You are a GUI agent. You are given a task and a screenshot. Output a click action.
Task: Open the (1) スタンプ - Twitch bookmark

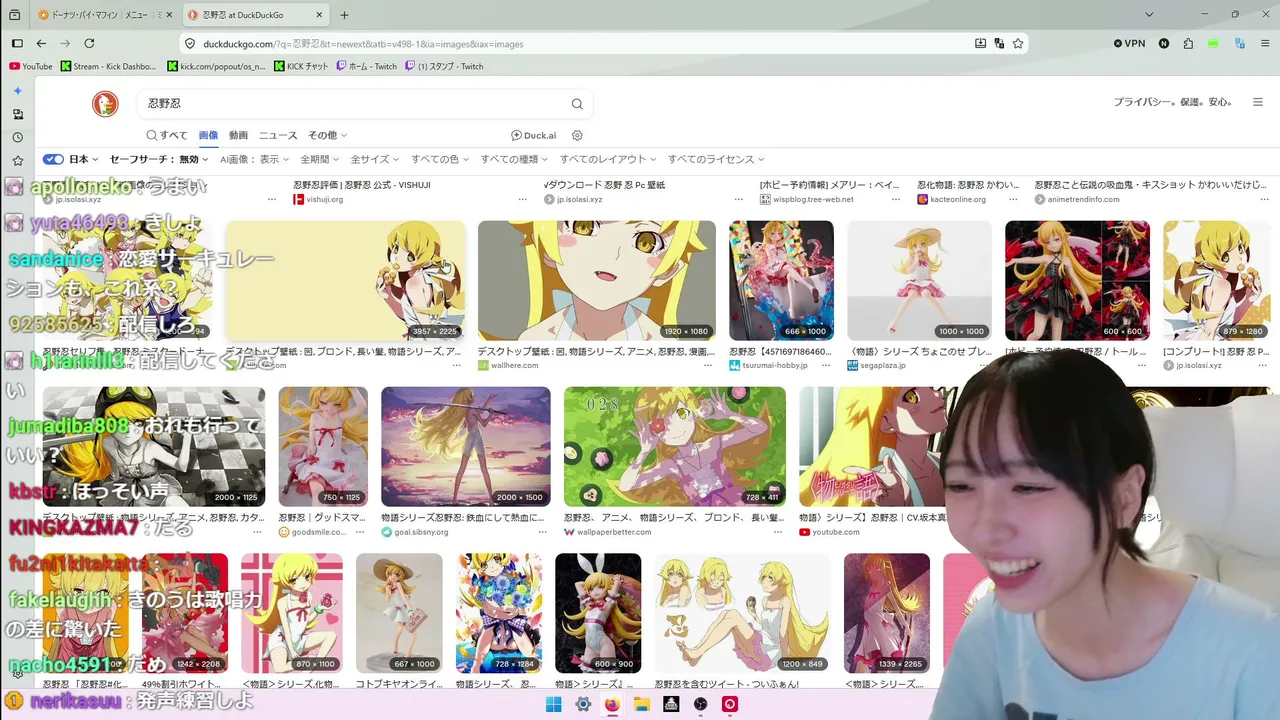point(444,66)
